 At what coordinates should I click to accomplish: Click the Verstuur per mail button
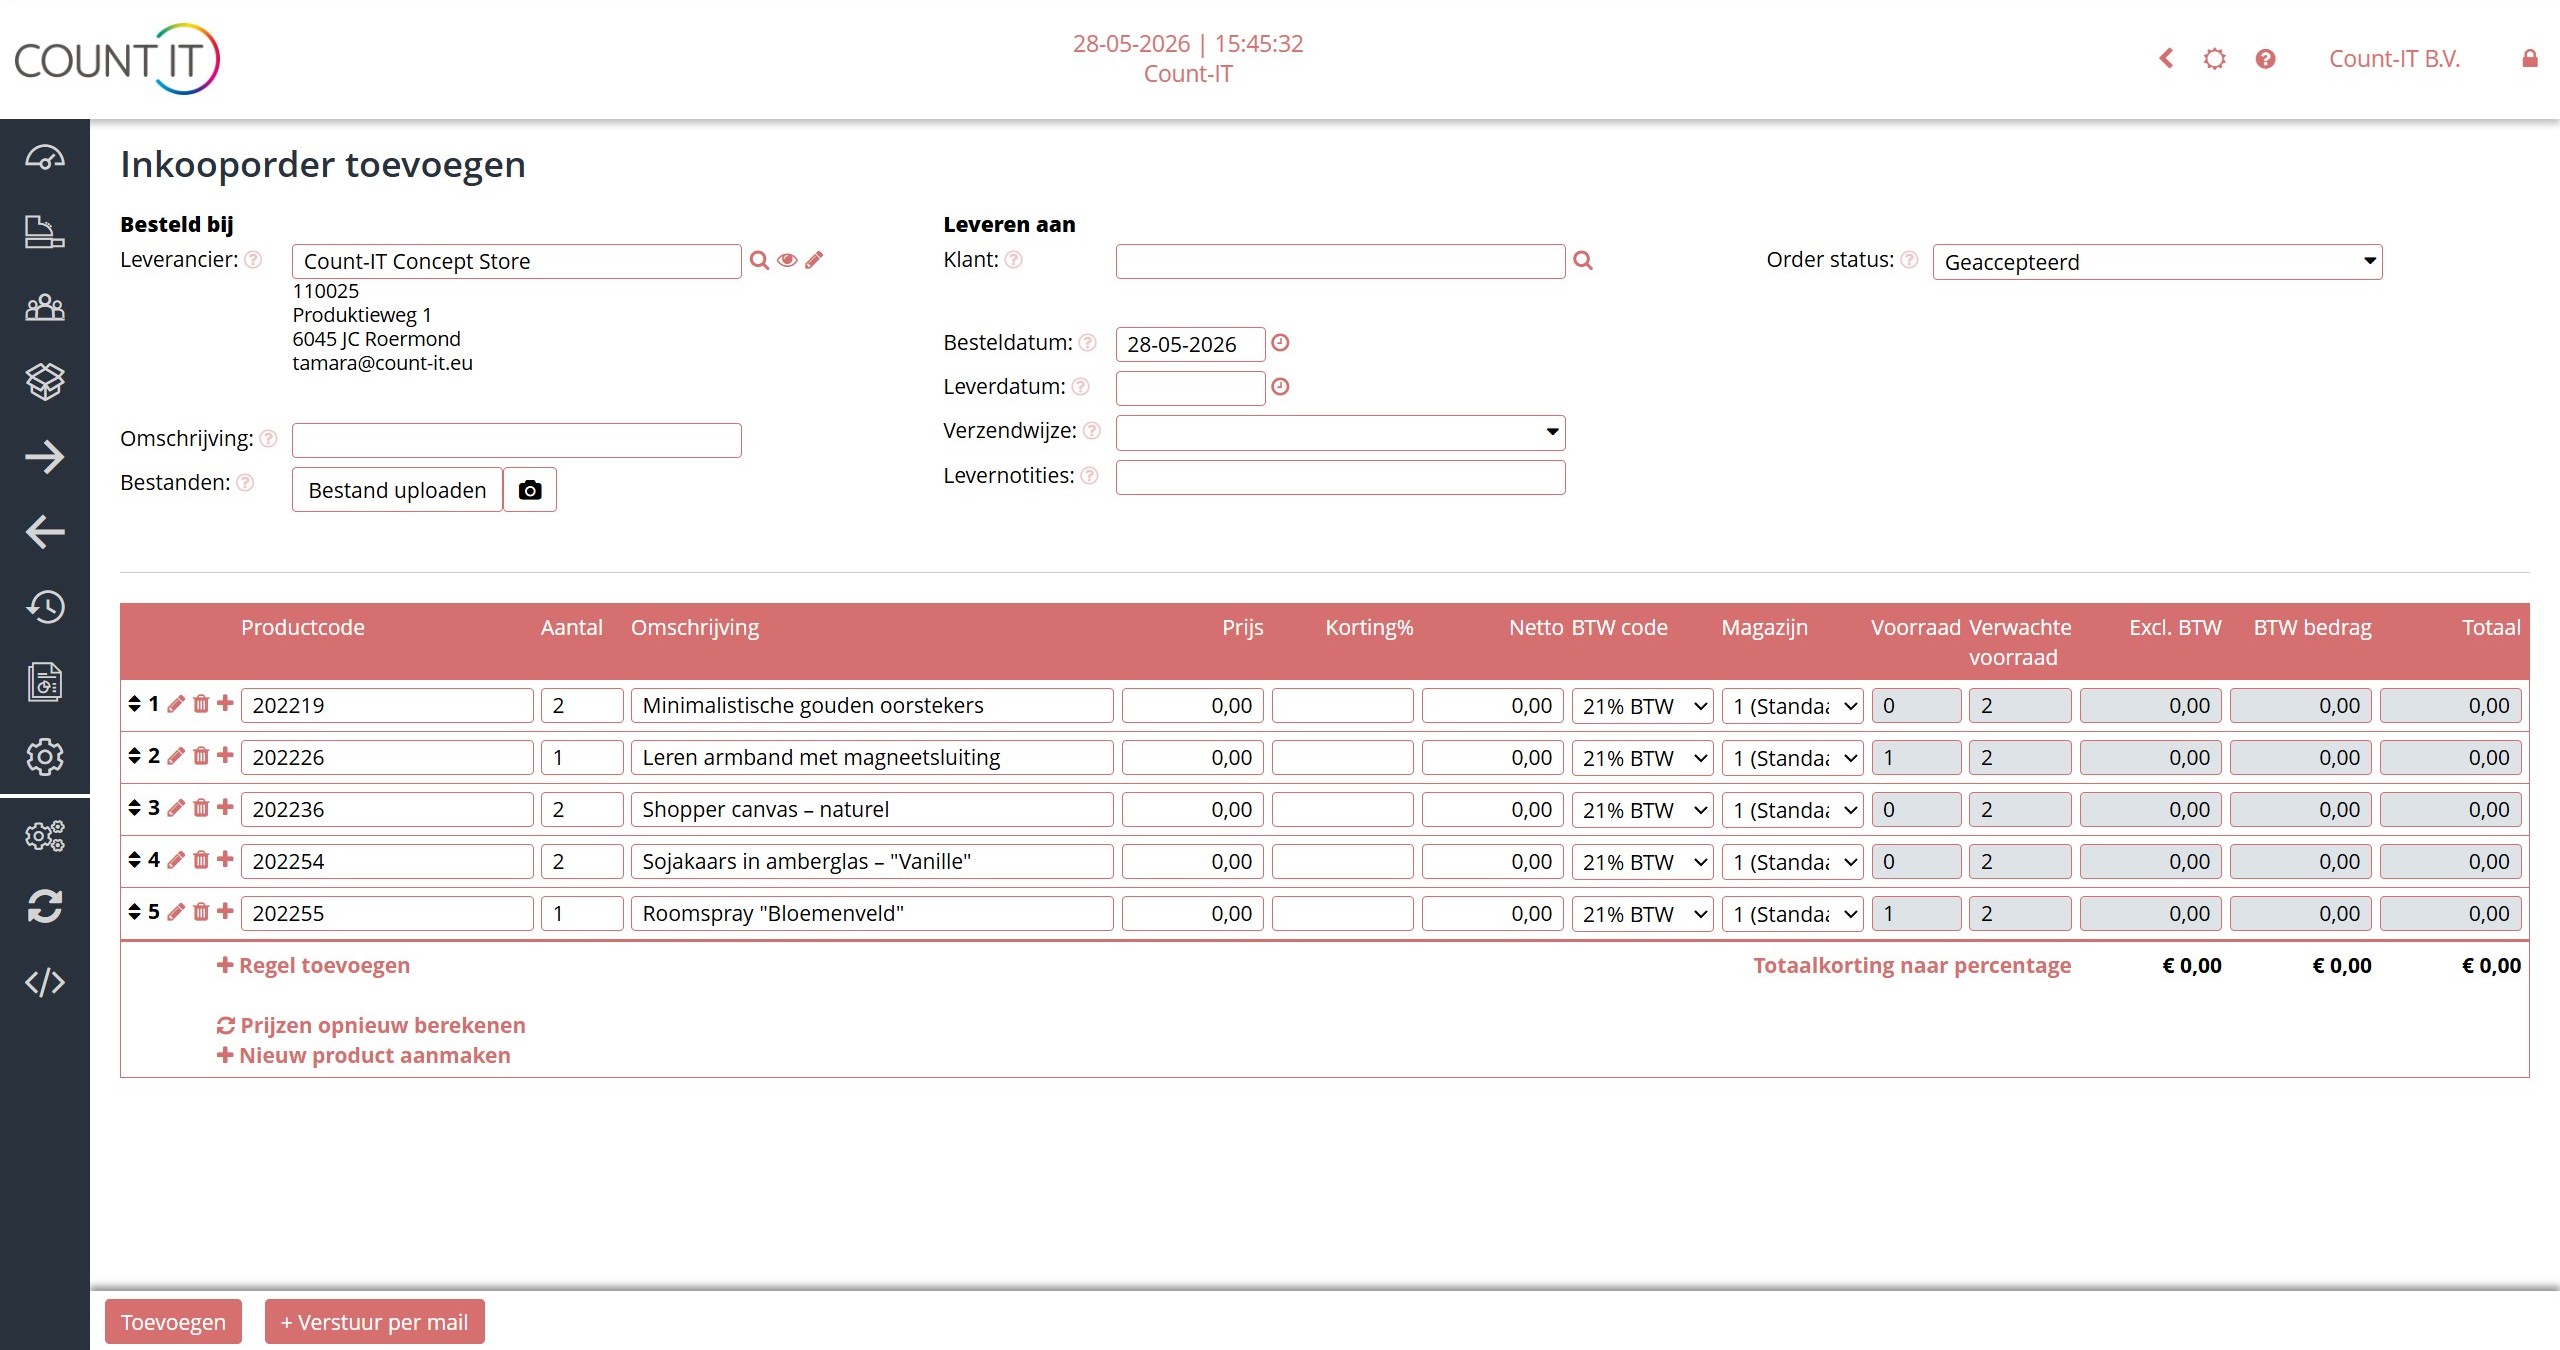(x=374, y=1322)
